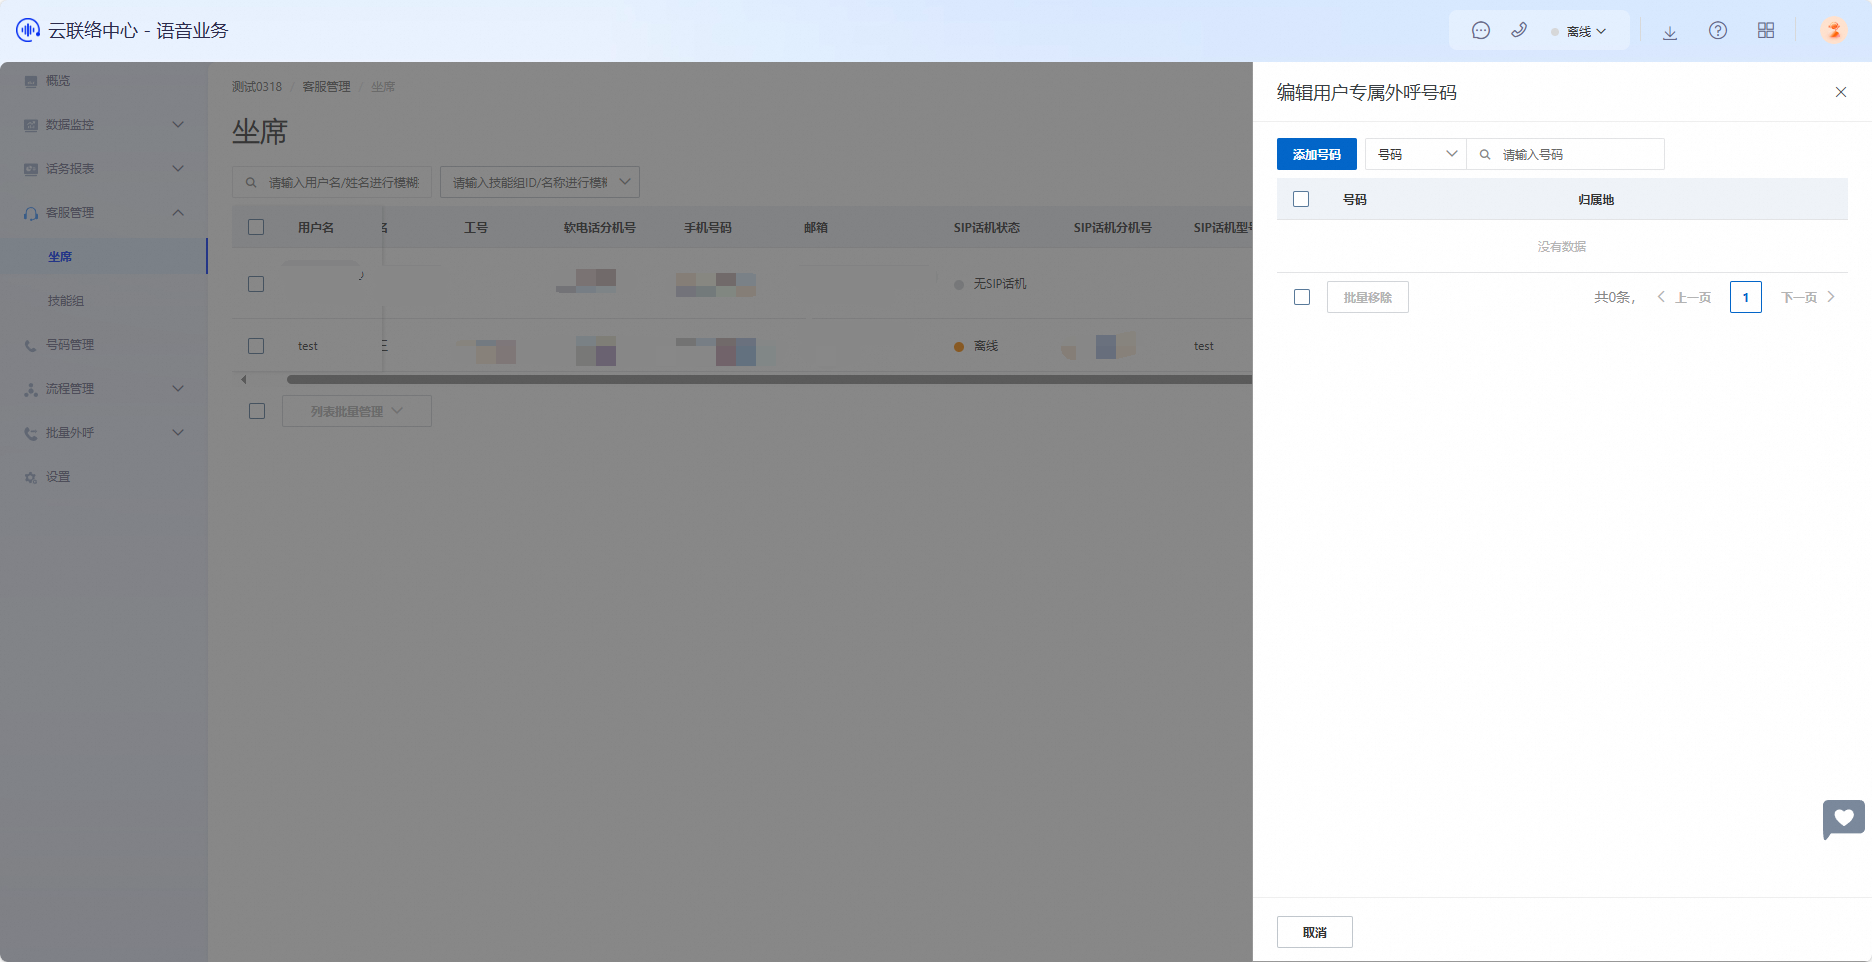1872x962 pixels.
Task: Click page number 1 in pagination
Action: (1746, 297)
